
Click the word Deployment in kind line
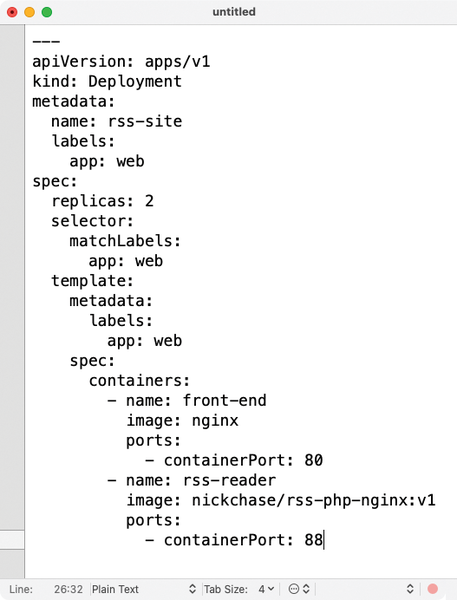point(135,82)
